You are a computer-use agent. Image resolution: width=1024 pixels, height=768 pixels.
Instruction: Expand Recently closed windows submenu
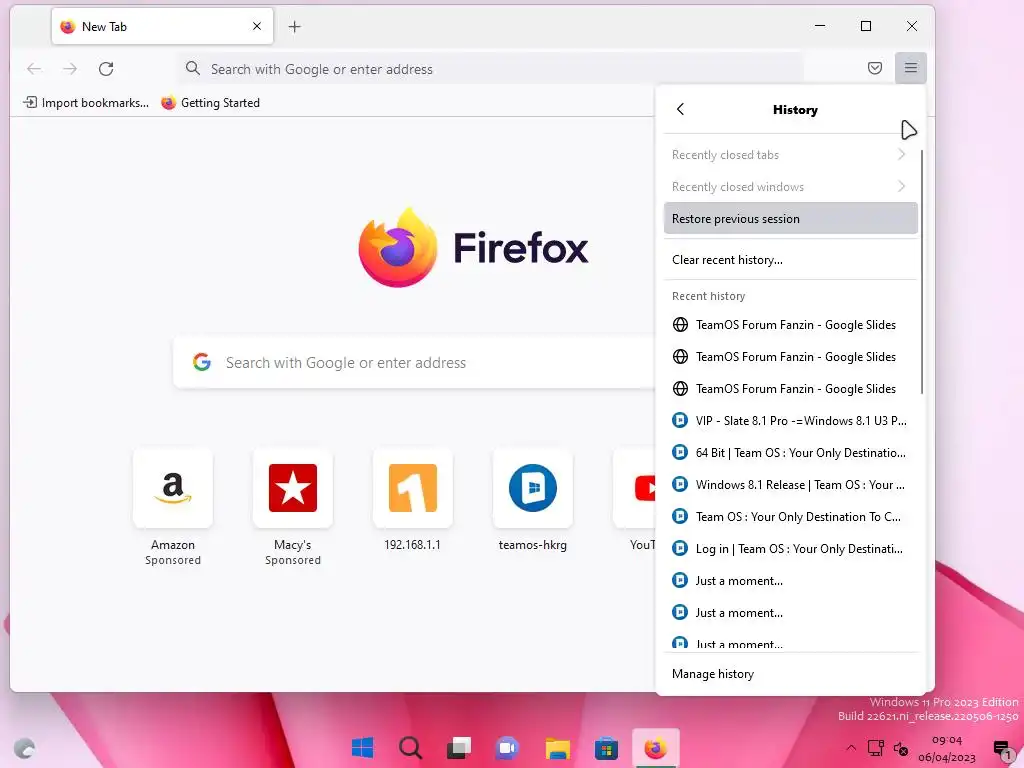click(790, 187)
